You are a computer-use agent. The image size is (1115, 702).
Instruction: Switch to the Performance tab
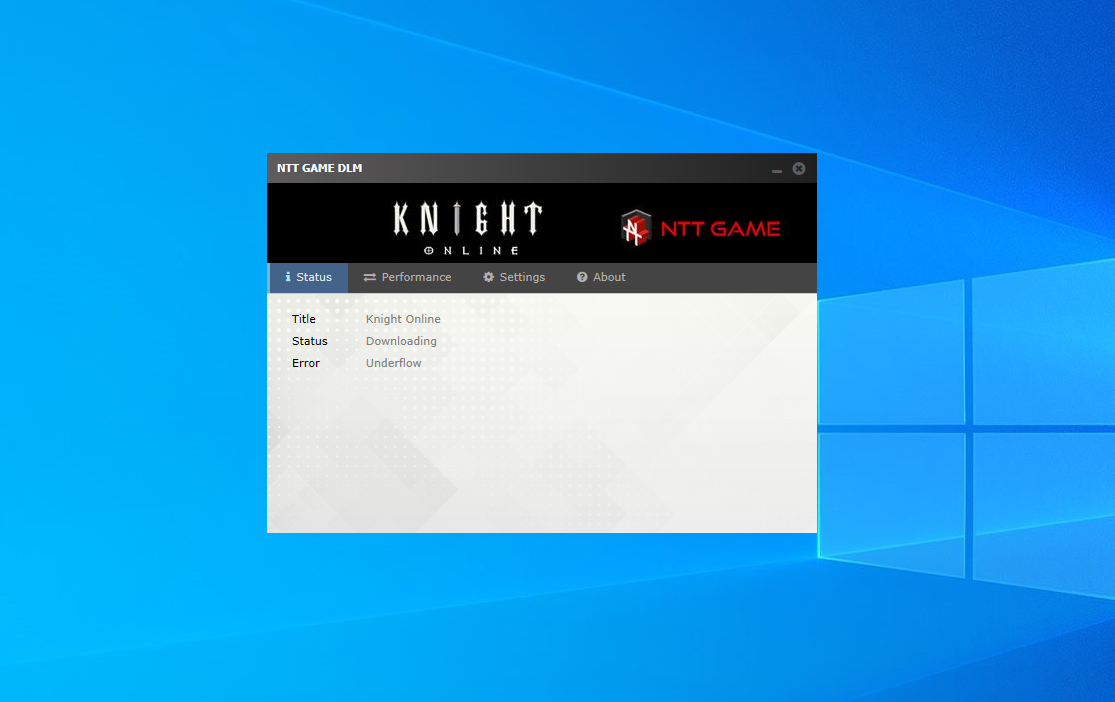pyautogui.click(x=407, y=277)
